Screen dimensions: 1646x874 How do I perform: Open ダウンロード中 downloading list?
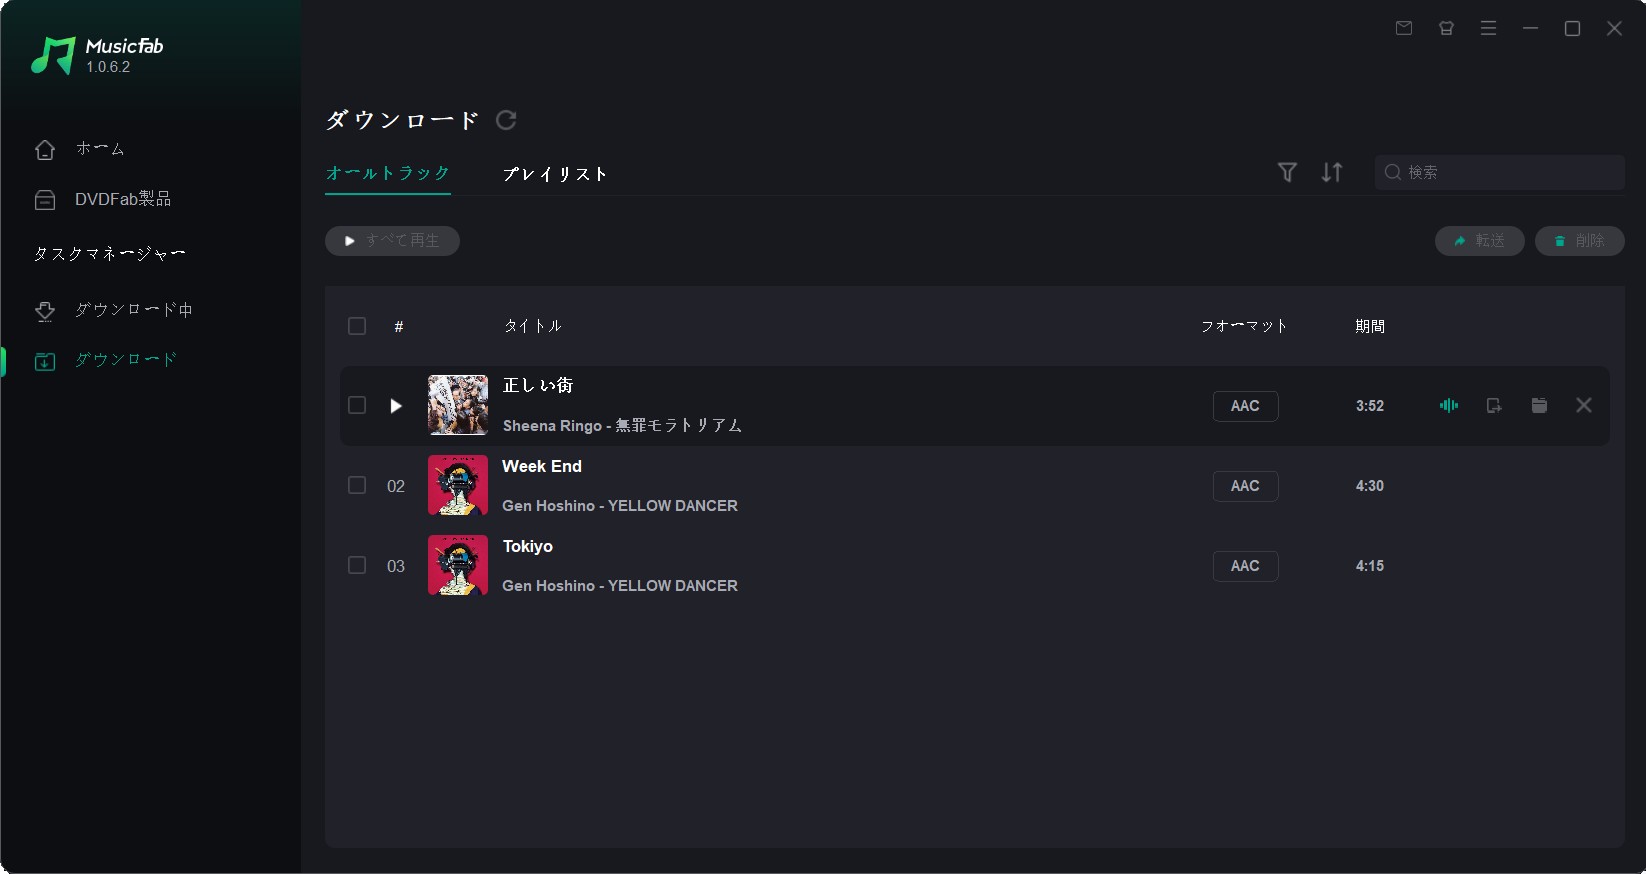[113, 310]
